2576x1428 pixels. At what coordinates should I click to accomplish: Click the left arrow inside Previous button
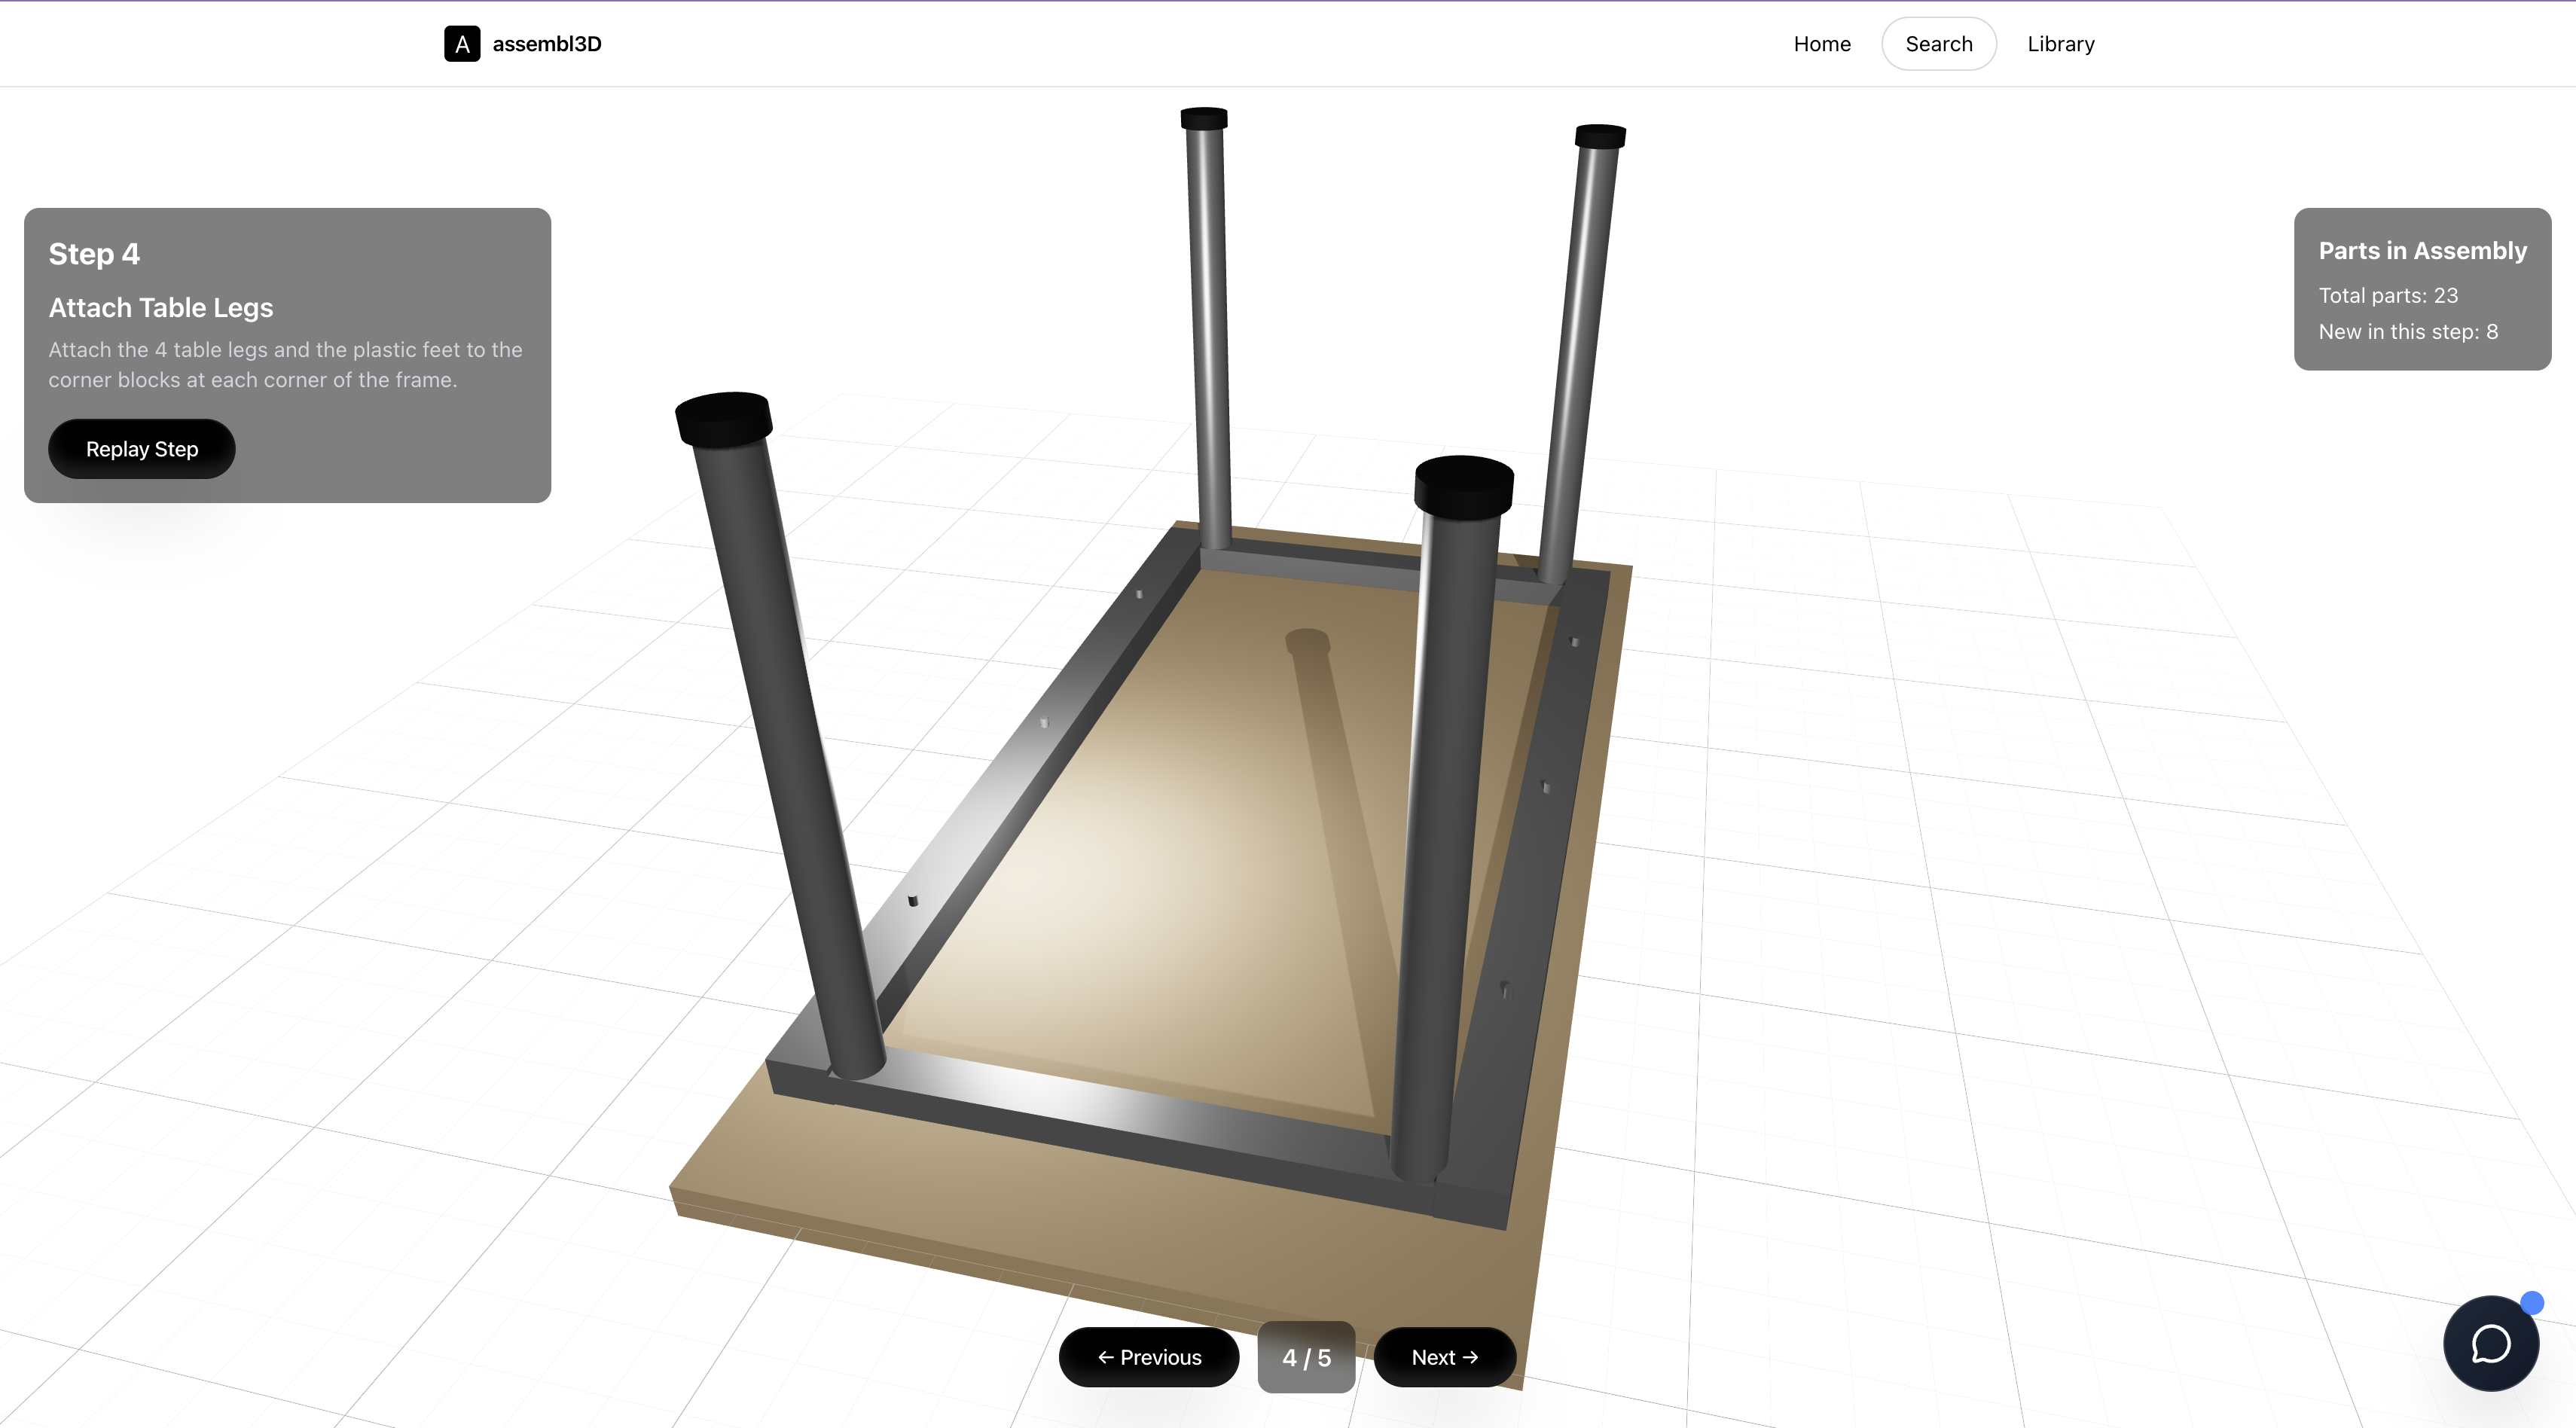[x=1106, y=1357]
